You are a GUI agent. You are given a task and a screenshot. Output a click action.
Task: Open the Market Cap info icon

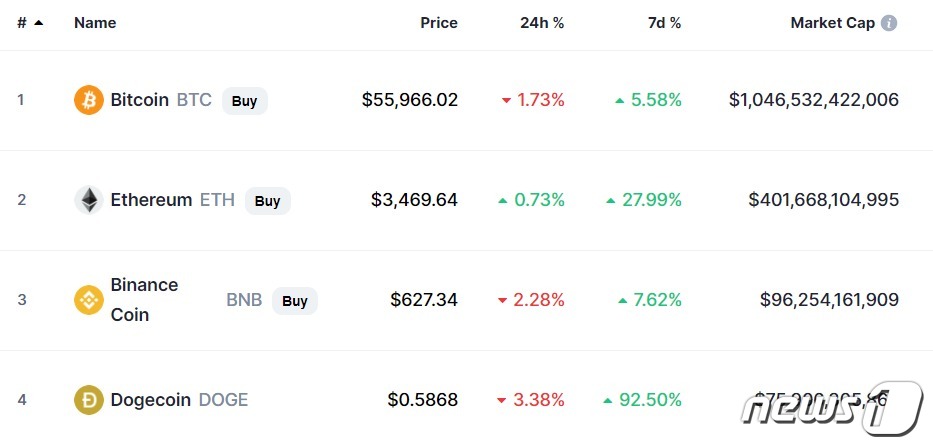click(888, 23)
